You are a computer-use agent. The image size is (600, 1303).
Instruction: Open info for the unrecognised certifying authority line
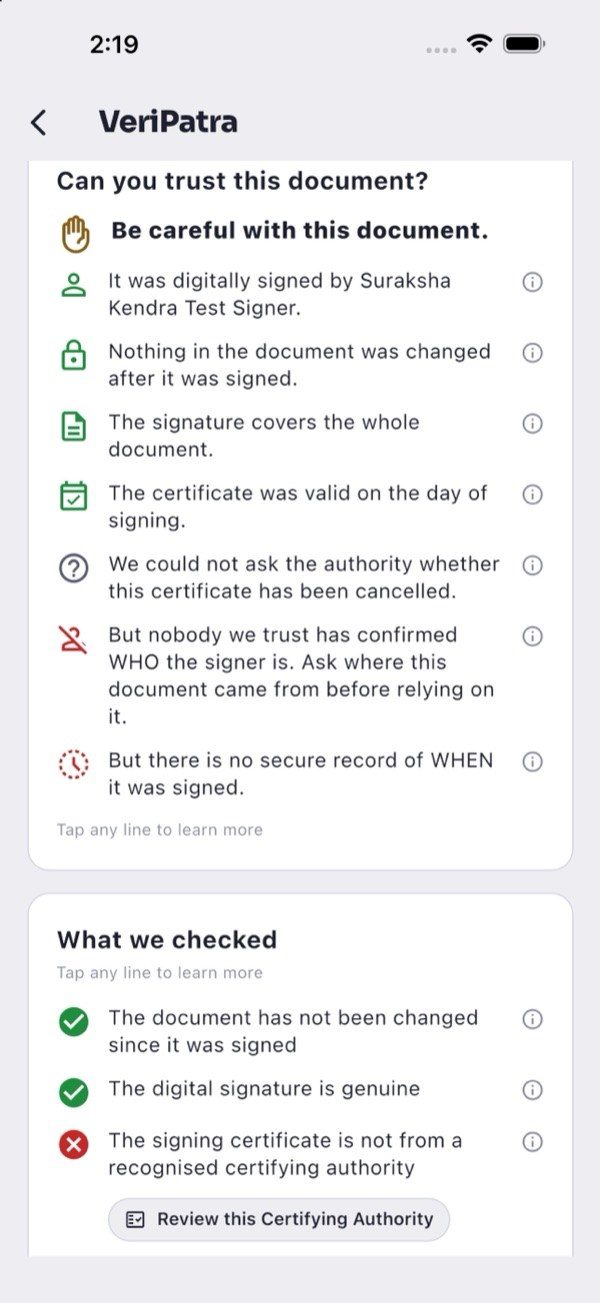pyautogui.click(x=533, y=1142)
